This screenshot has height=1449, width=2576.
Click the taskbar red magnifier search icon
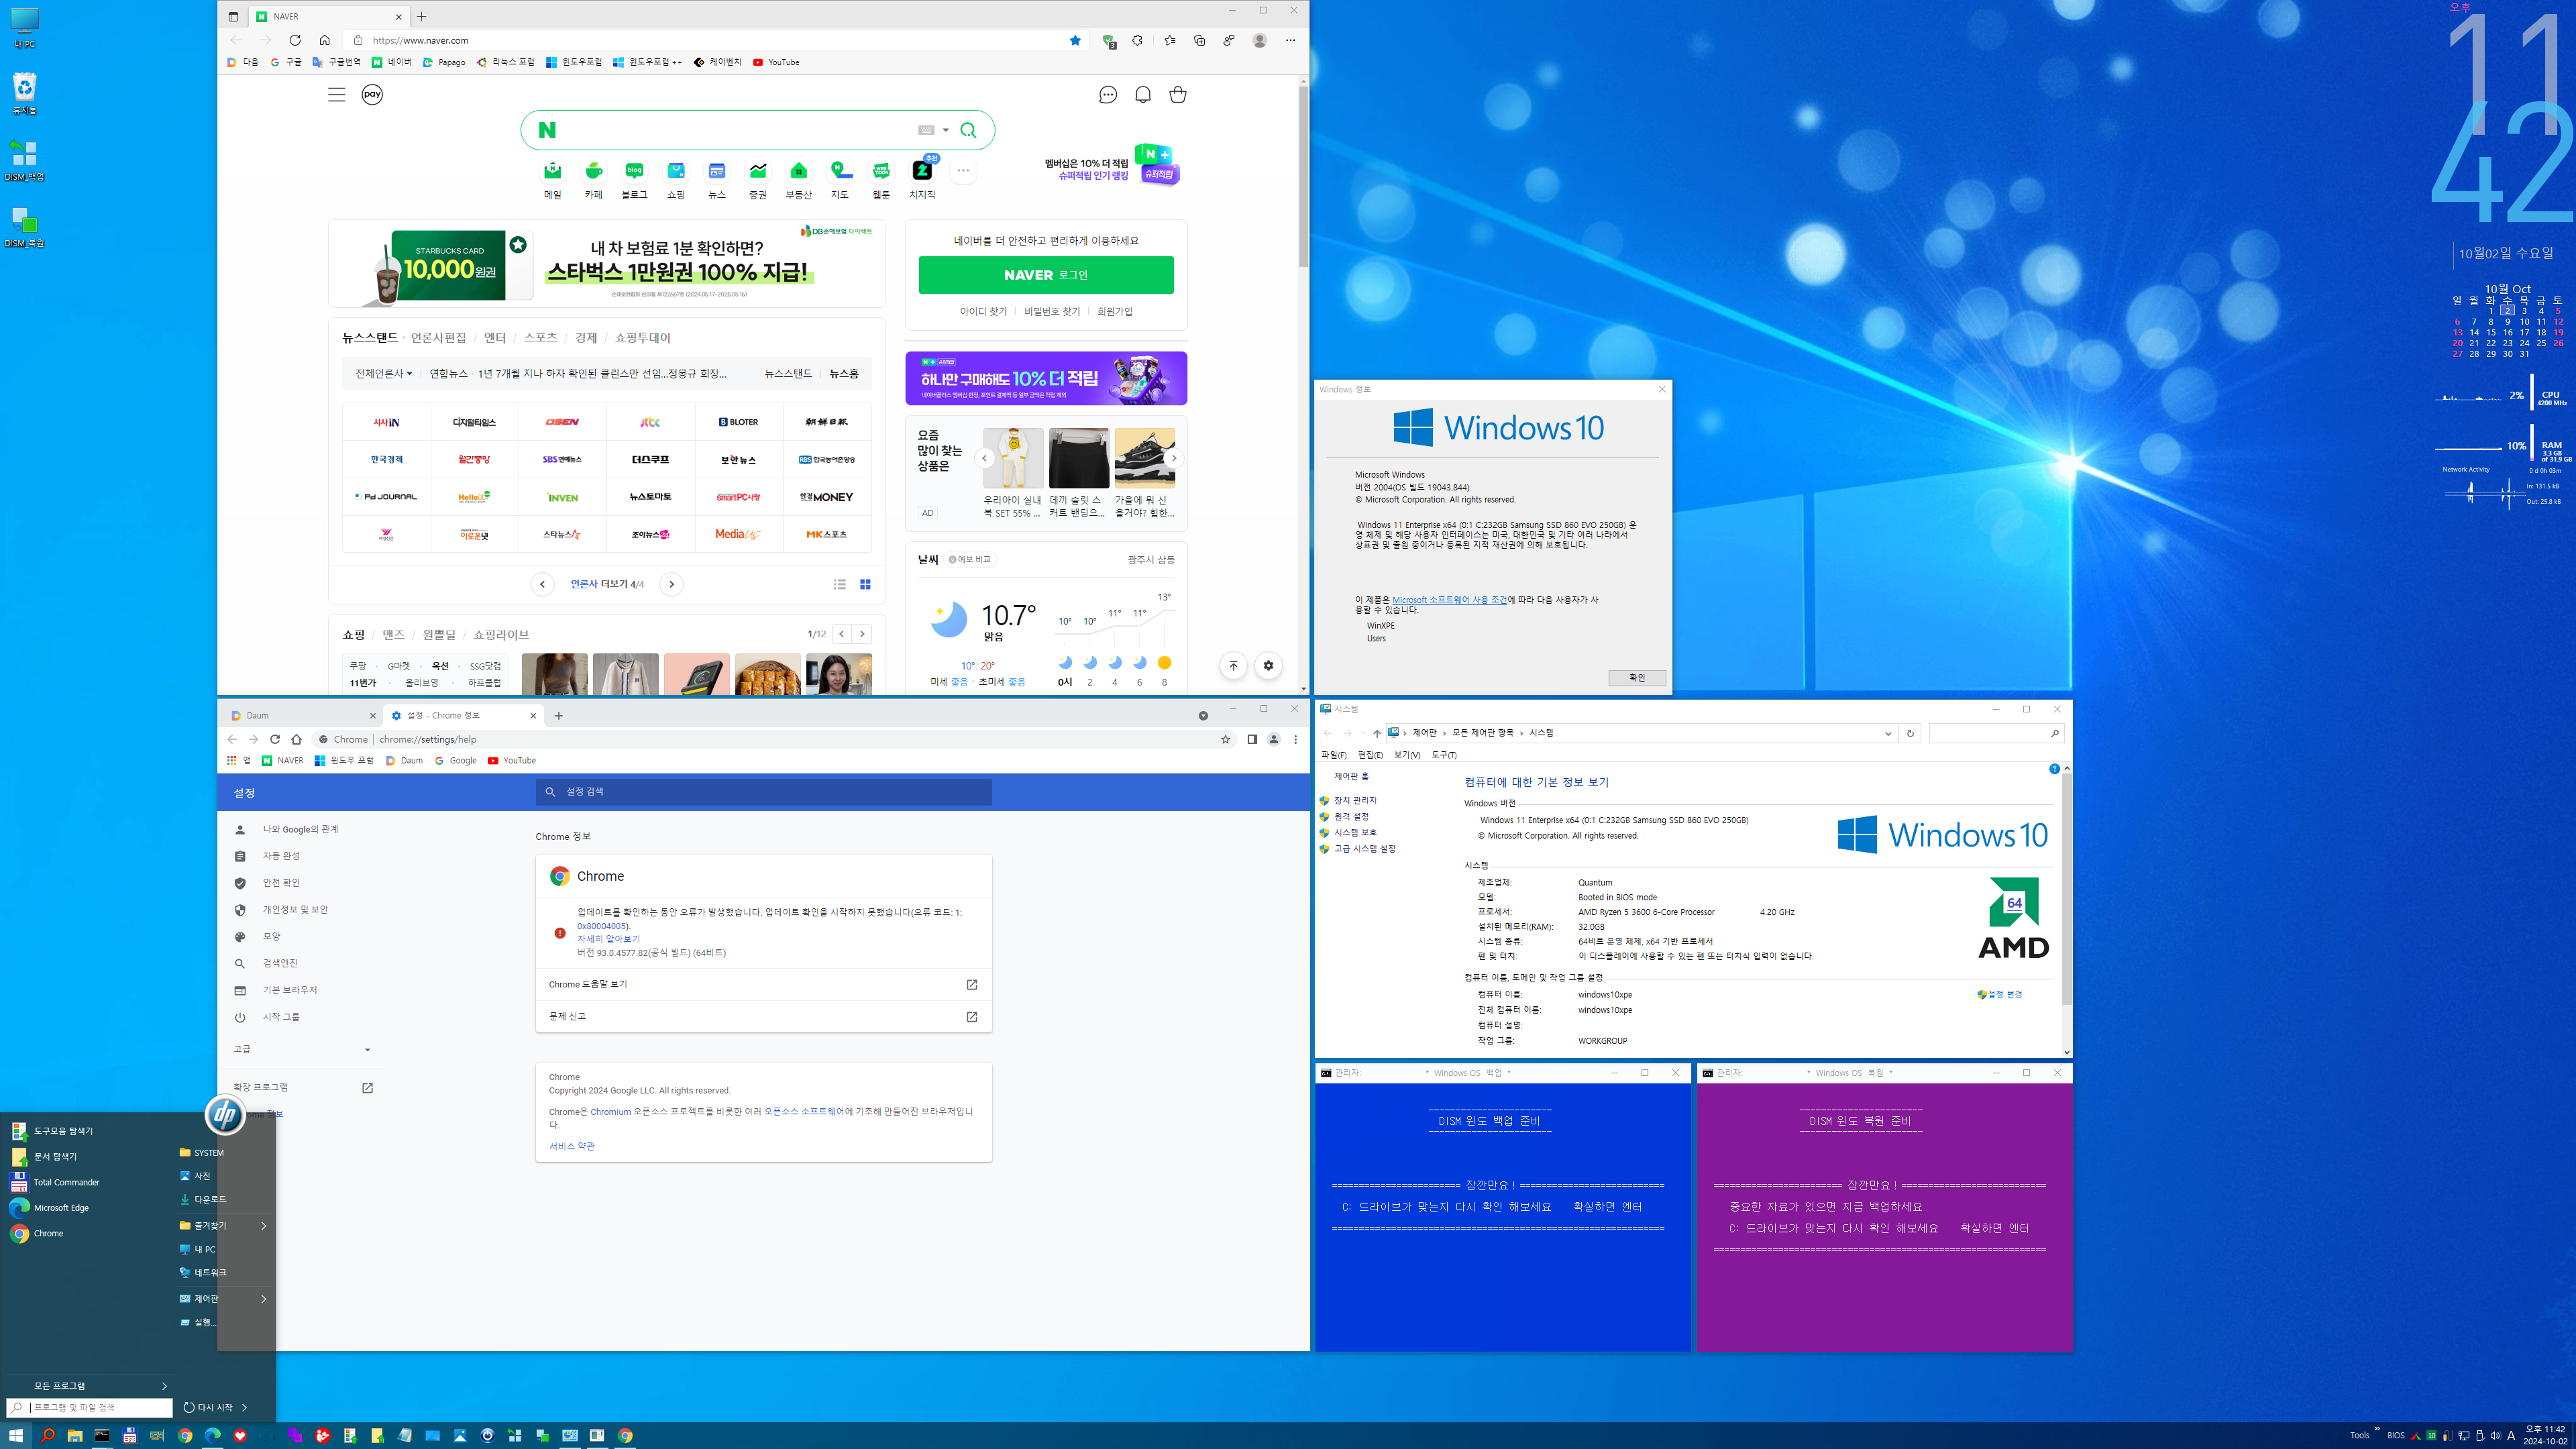pos(47,1435)
